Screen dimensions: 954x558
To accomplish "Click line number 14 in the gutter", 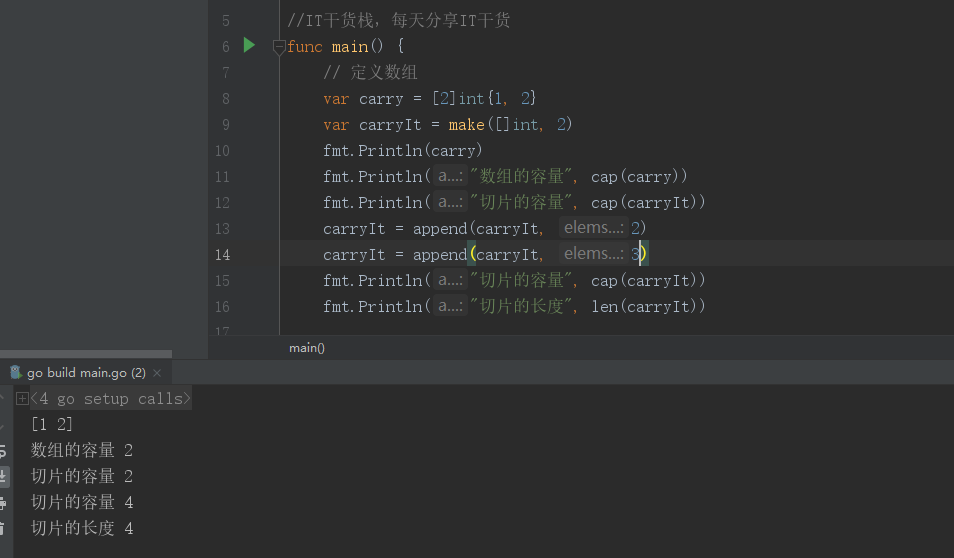I will [222, 255].
